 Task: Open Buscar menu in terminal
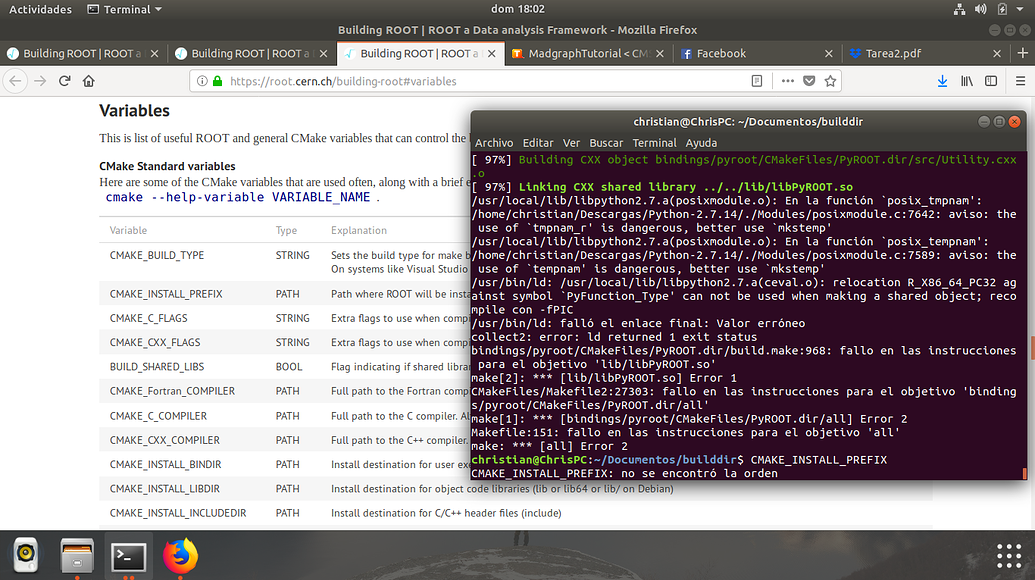tap(606, 143)
